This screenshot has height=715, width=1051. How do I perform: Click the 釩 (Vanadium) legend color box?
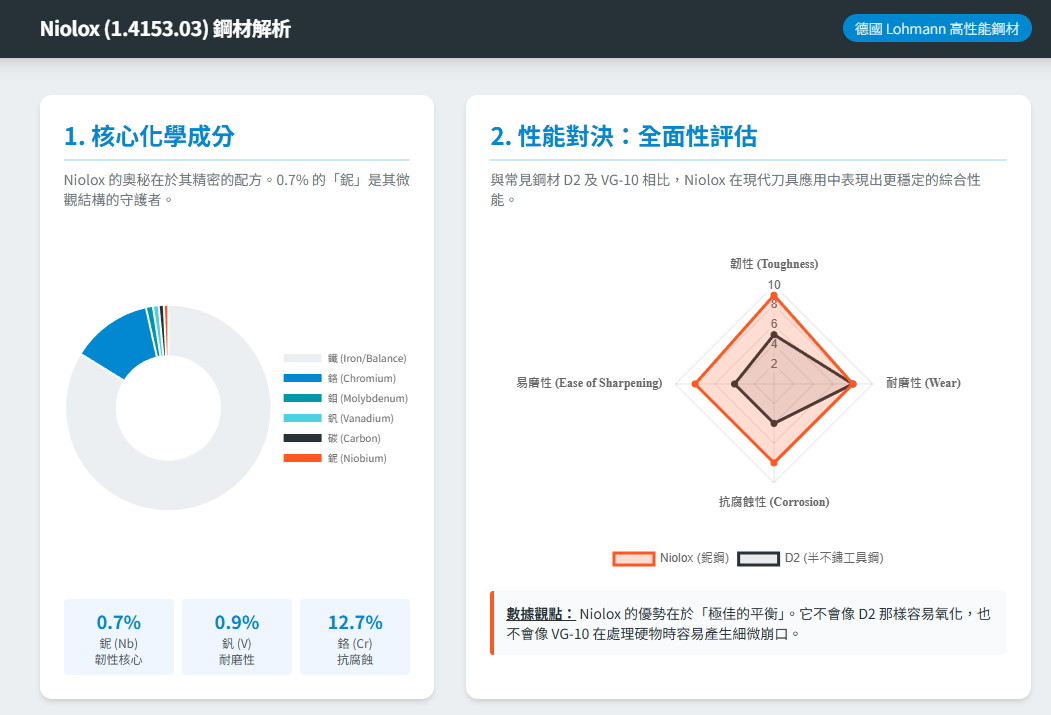[303, 418]
